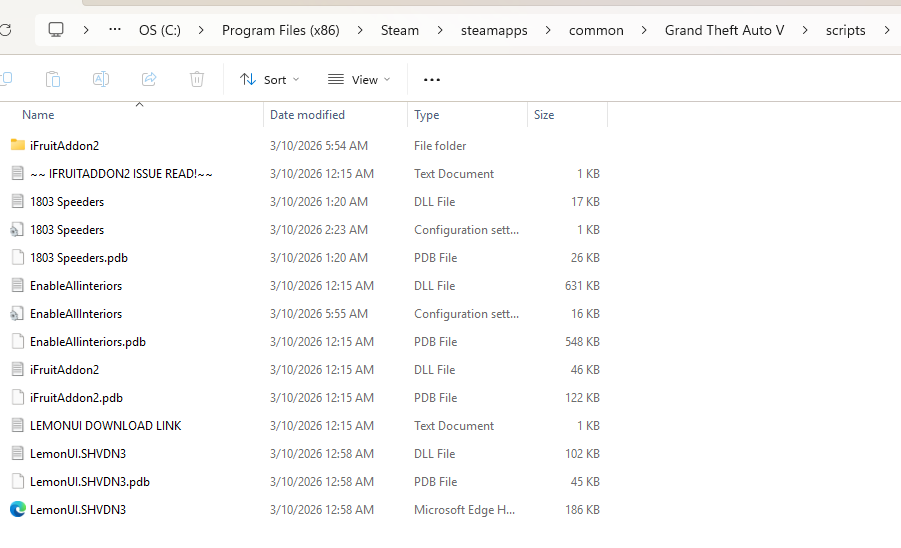Expand chevron after OS (C:)
The width and height of the screenshot is (901, 548).
[201, 30]
